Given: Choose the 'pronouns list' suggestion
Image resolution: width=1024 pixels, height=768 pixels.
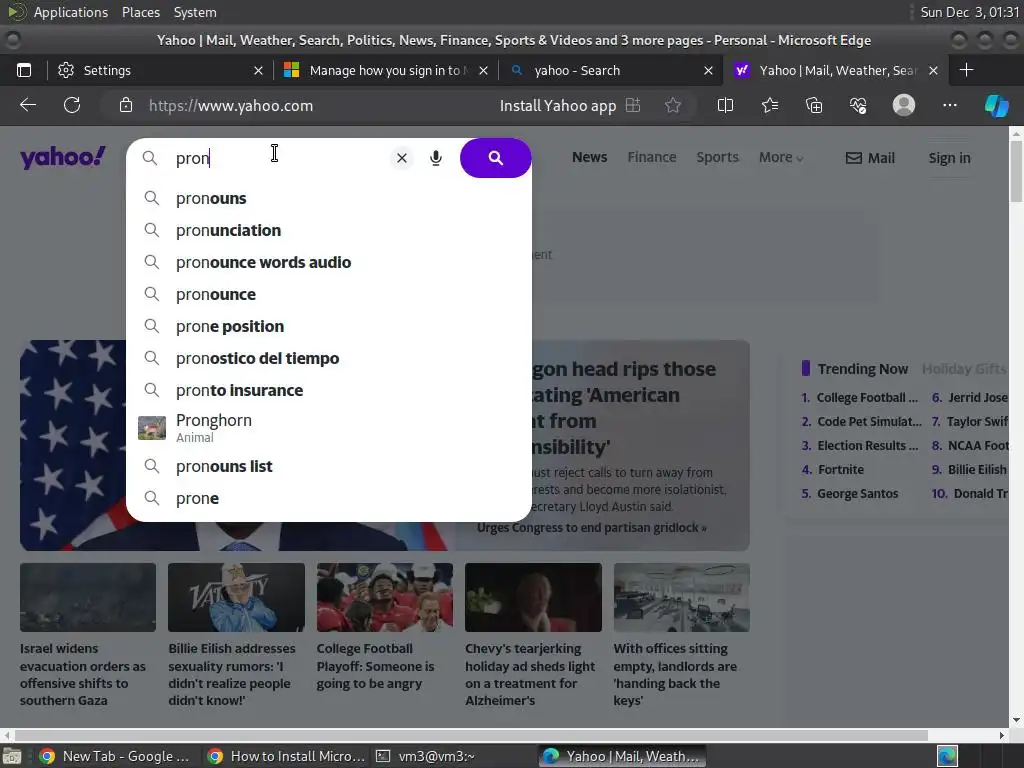Looking at the screenshot, I should (328, 466).
